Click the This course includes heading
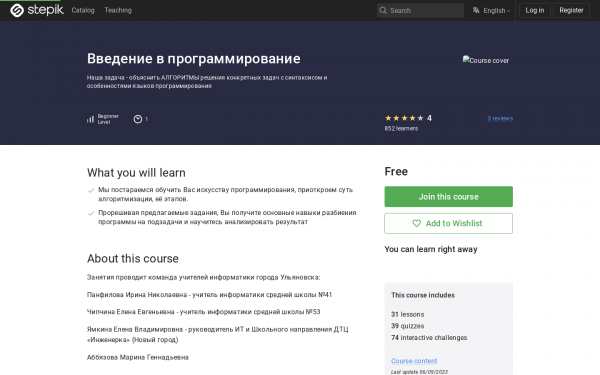Image resolution: width=600 pixels, height=375 pixels. tap(423, 295)
